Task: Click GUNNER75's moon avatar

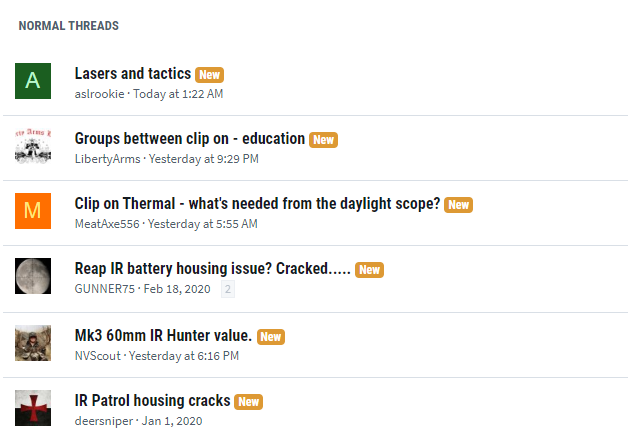Action: pos(33,276)
